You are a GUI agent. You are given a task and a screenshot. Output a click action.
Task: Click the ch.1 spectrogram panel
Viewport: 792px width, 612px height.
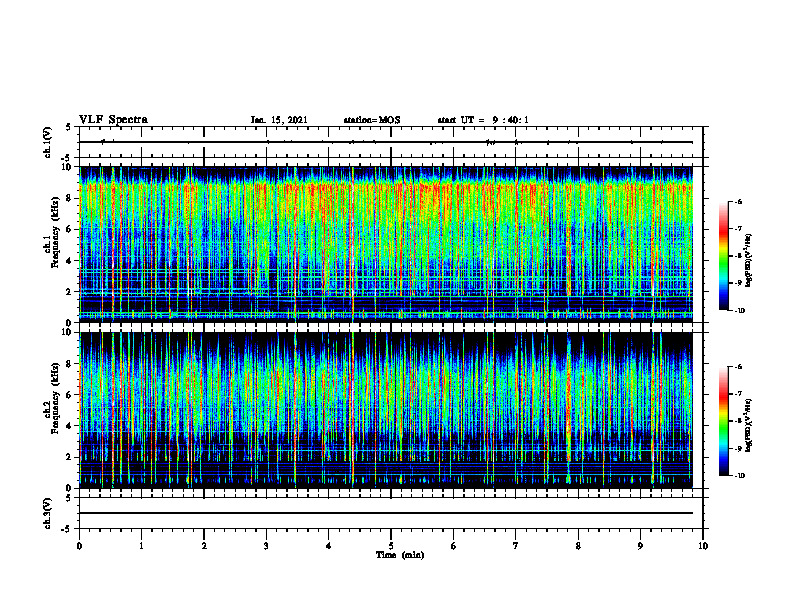(386, 244)
